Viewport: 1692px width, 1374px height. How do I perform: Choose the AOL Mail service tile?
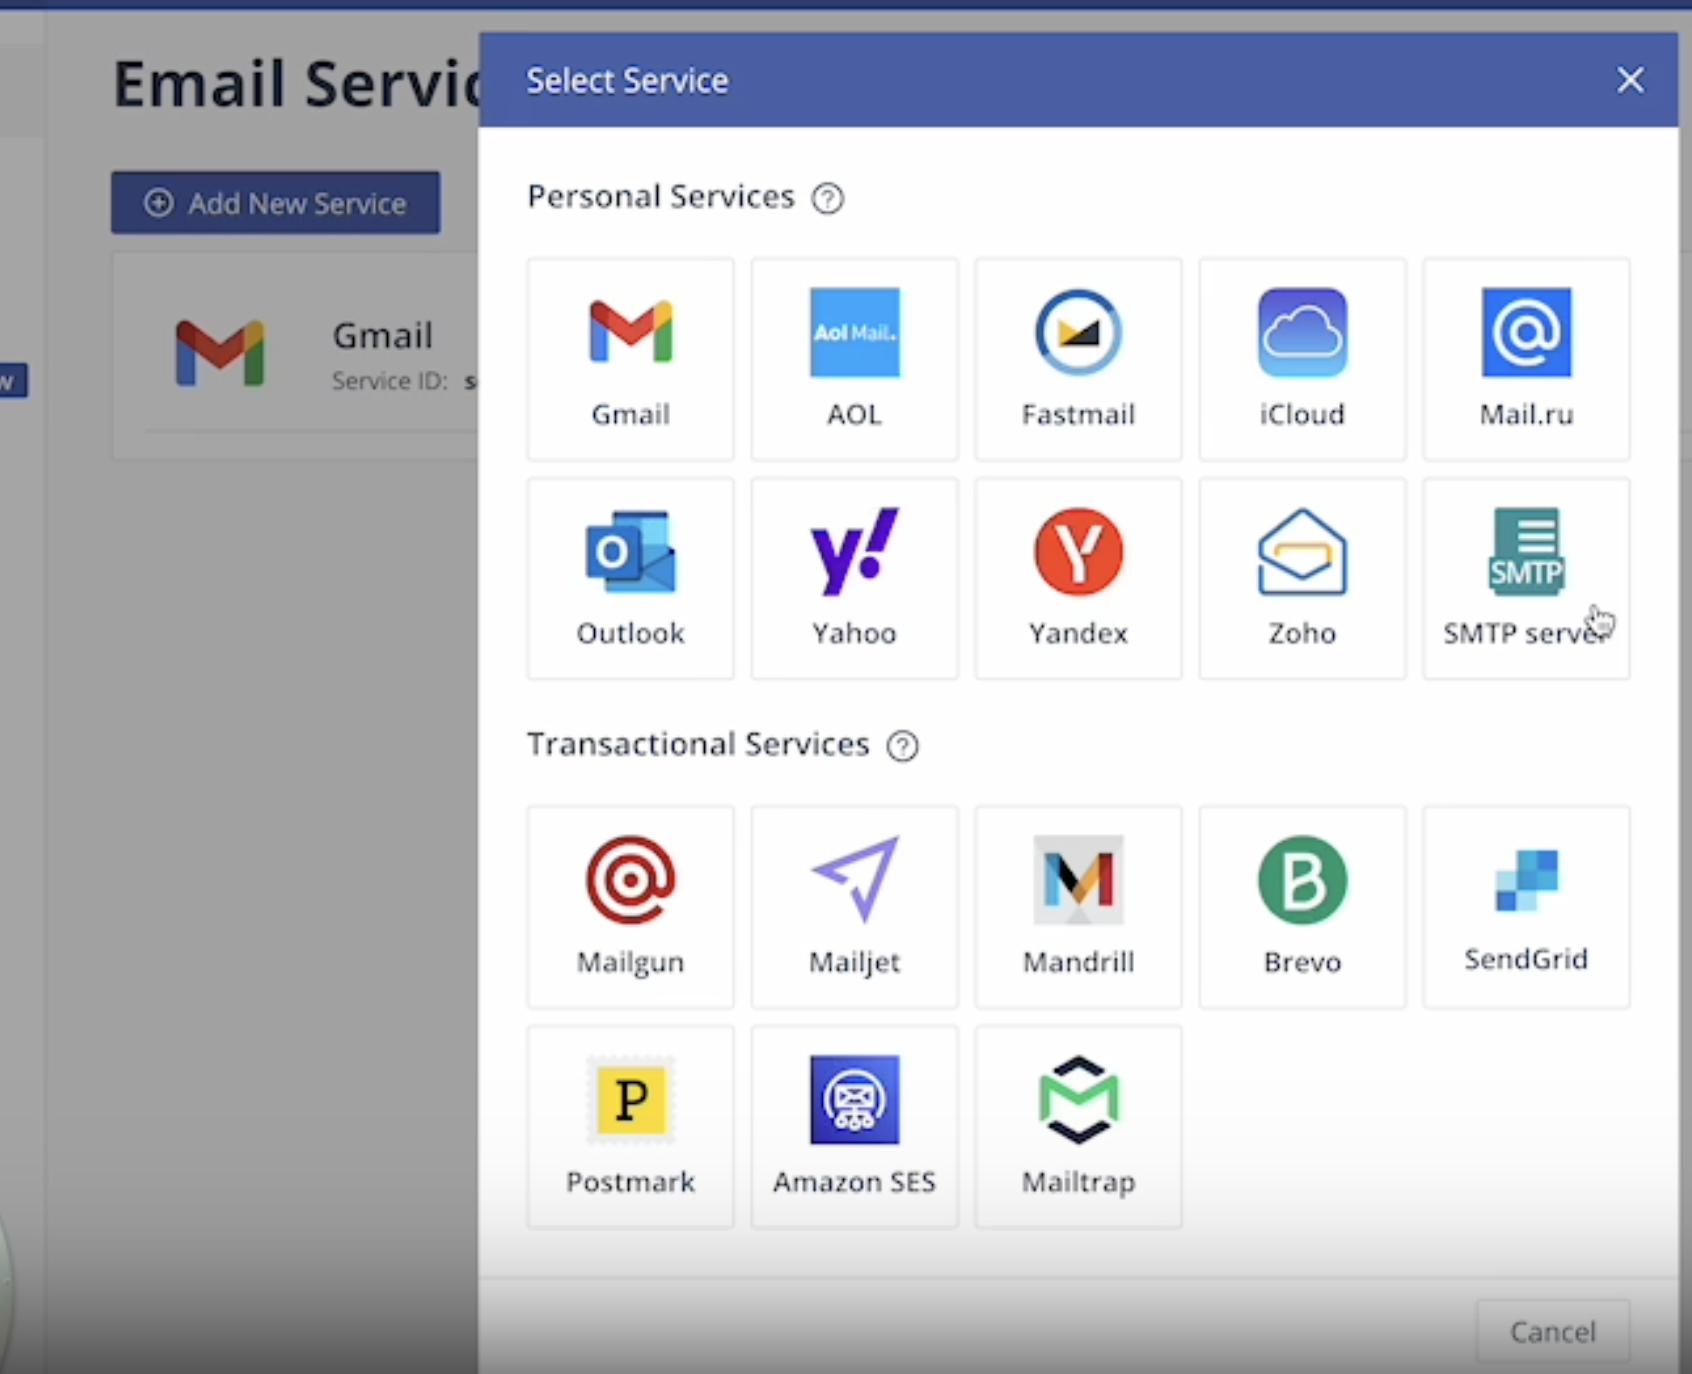pos(854,359)
